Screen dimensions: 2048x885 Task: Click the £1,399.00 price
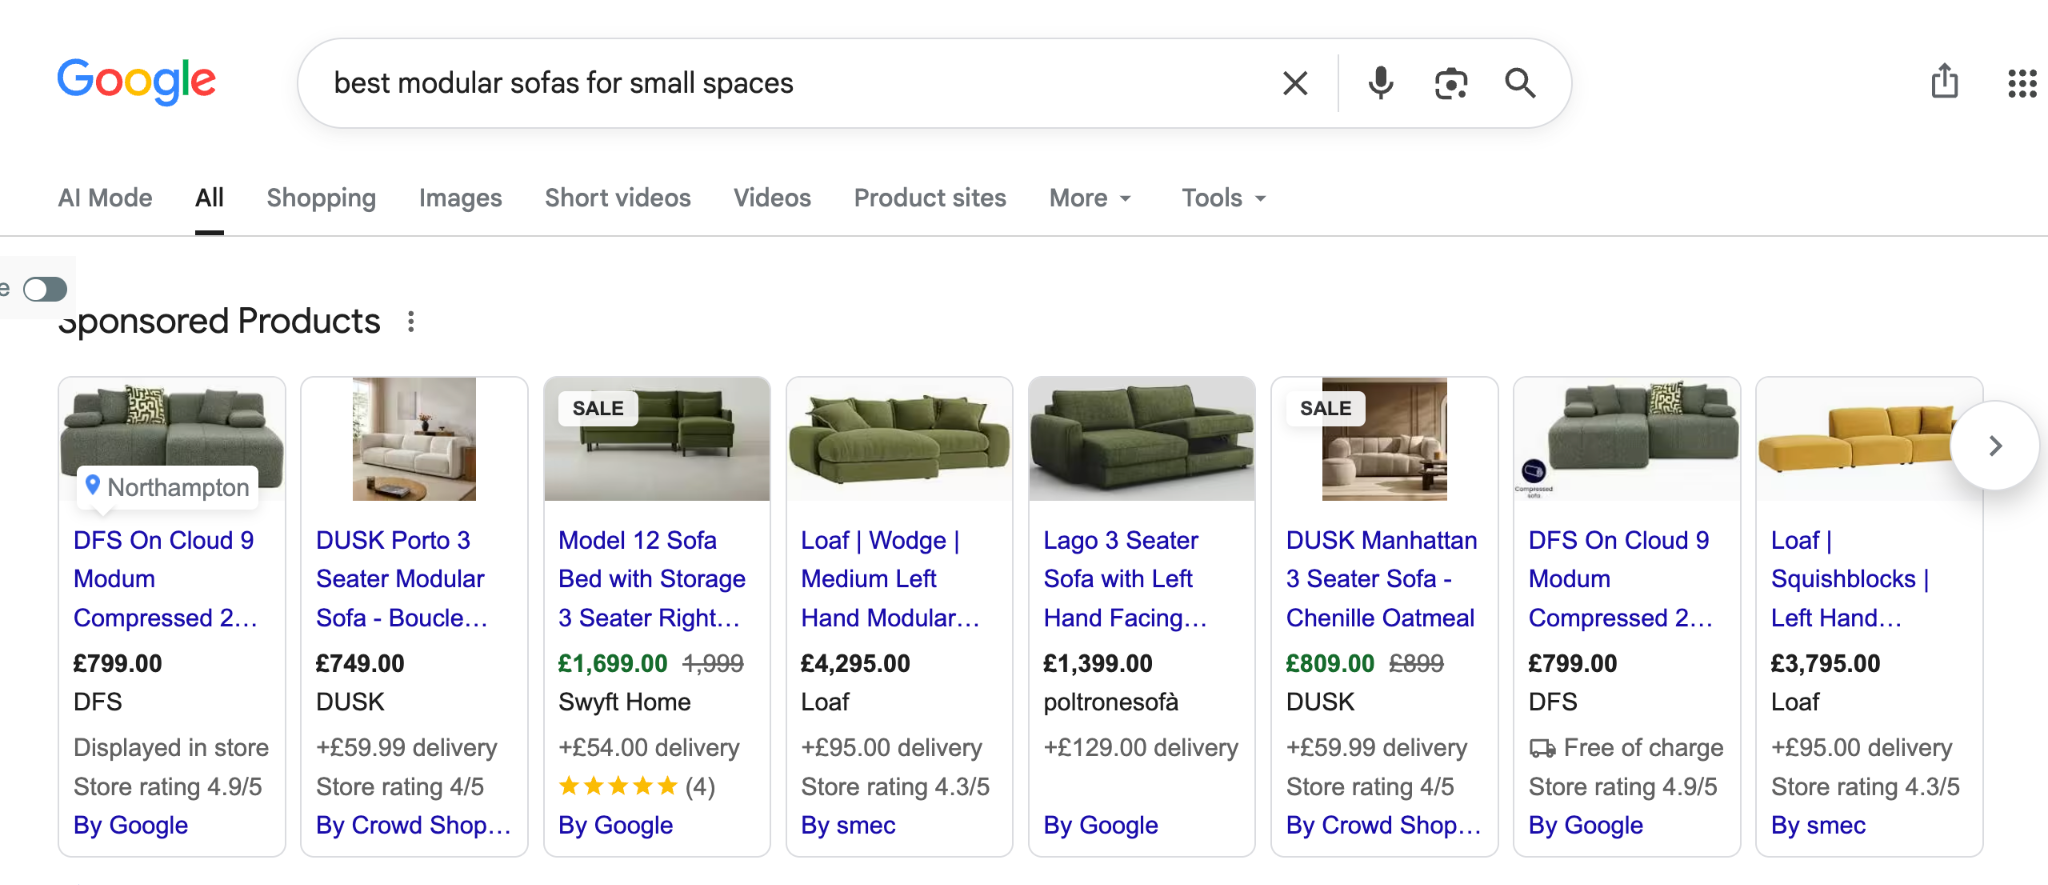1098,663
